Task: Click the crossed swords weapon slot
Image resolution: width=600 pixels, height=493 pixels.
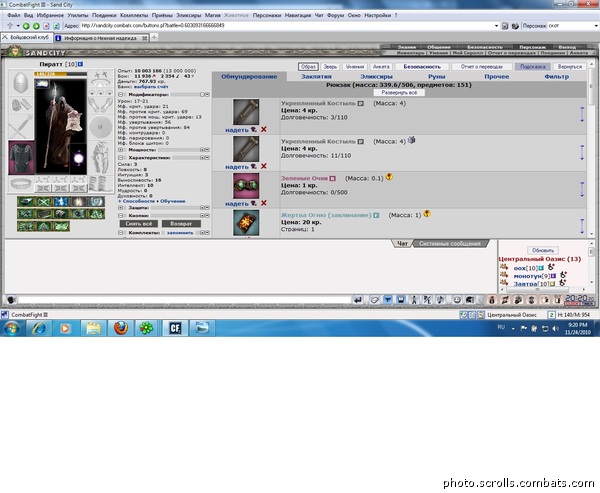Action: pyautogui.click(x=20, y=127)
